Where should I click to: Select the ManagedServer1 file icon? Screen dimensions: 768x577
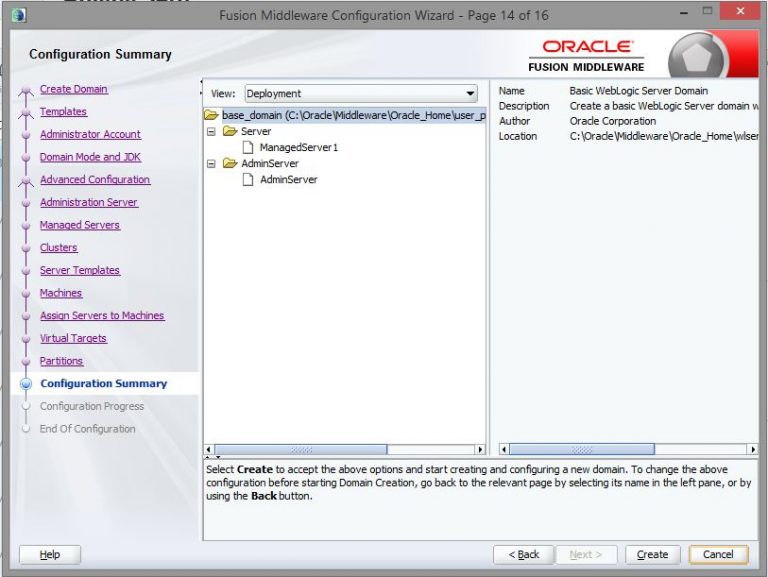pos(249,147)
